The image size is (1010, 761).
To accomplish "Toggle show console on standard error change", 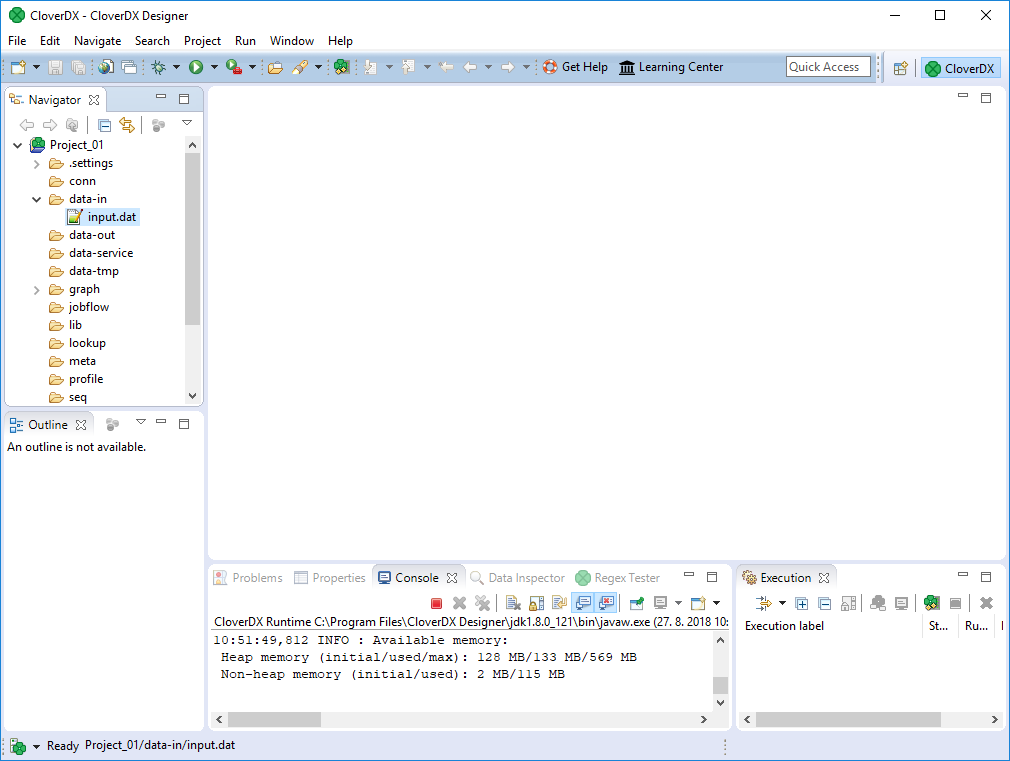I will pos(605,603).
